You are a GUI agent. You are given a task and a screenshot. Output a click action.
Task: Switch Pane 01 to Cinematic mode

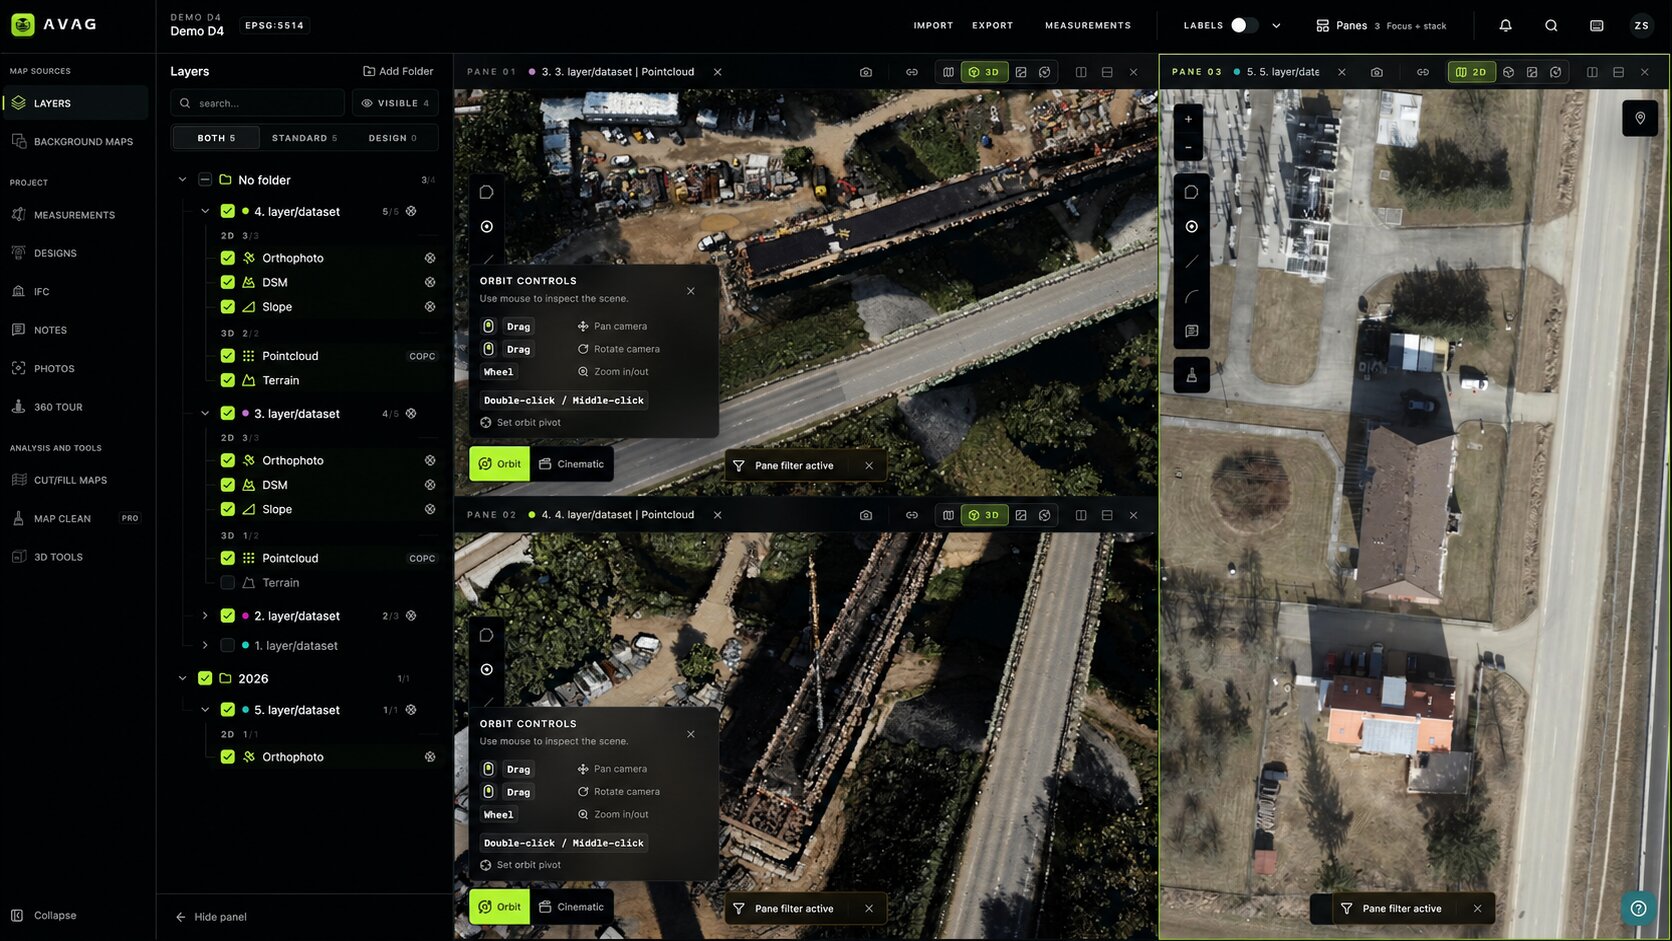click(x=571, y=464)
